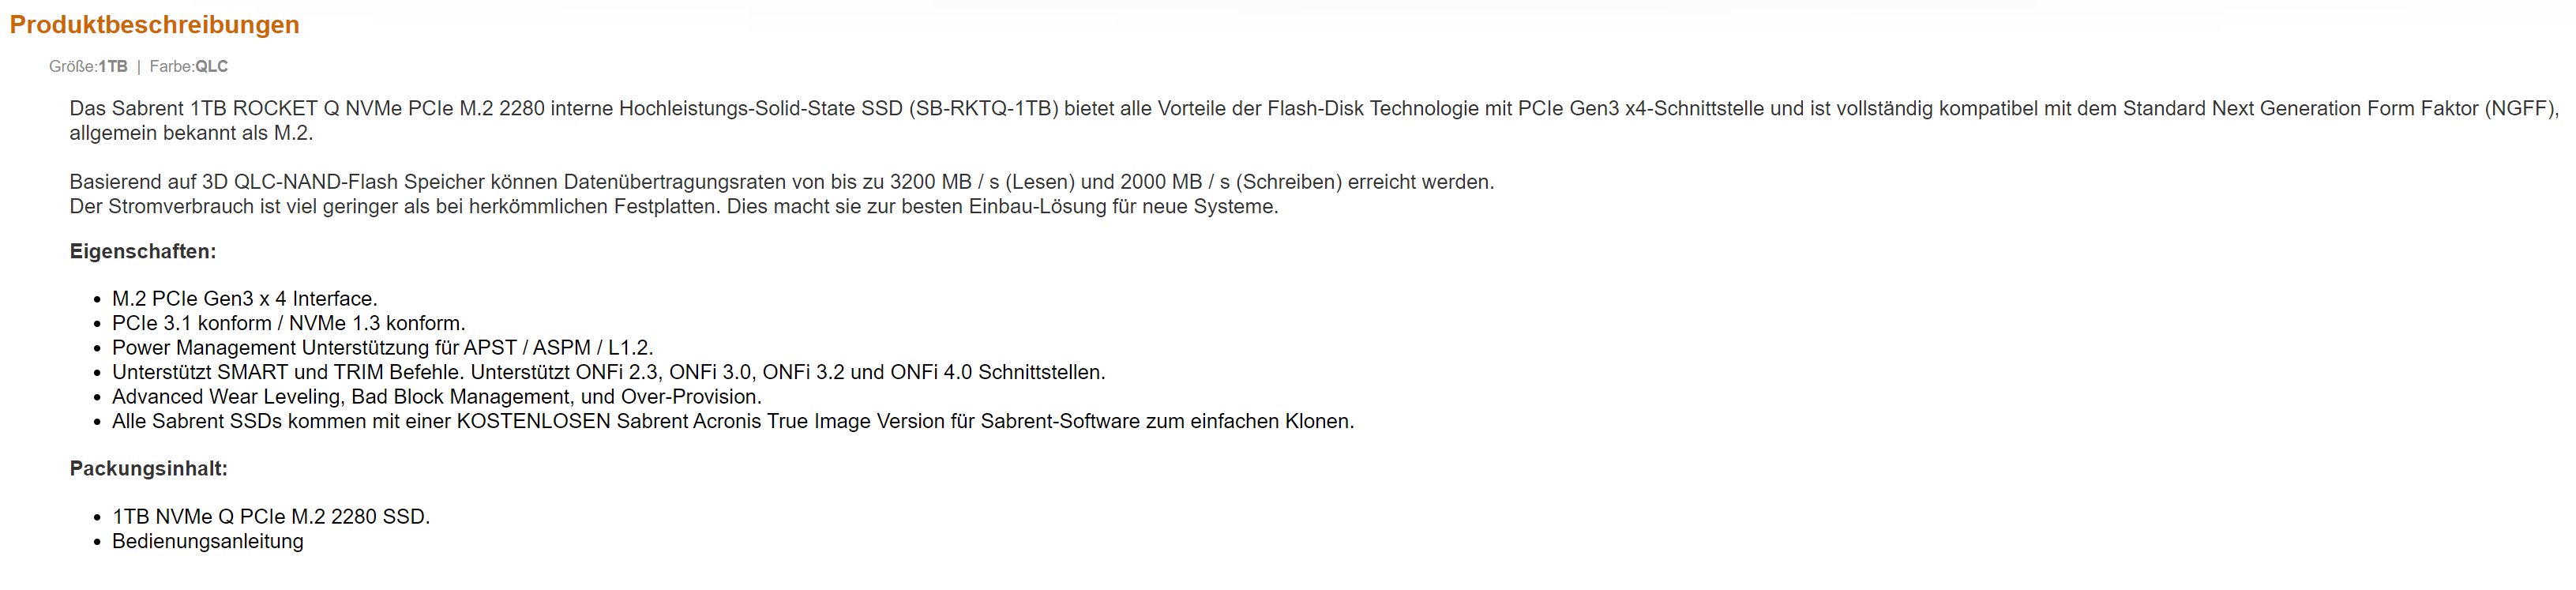This screenshot has height=590, width=2576.
Task: Click the PCIe 3.1 konform bullet item
Action: [x=289, y=323]
